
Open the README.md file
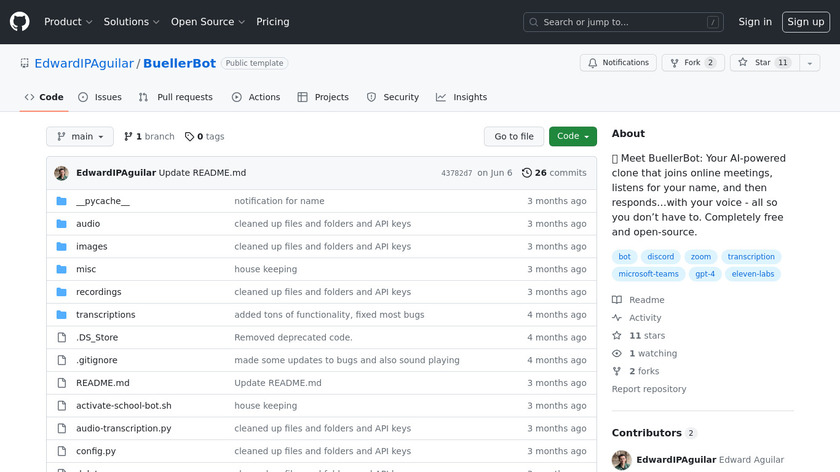pos(102,383)
